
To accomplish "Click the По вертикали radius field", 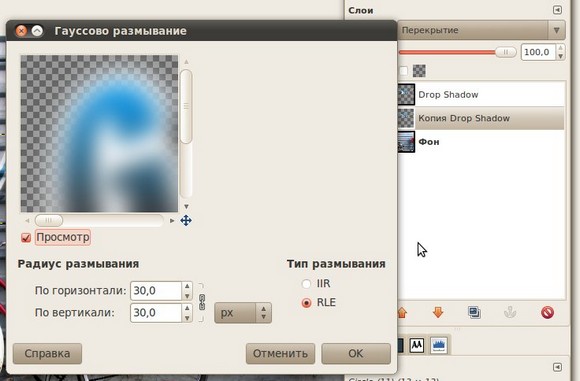I will [x=156, y=313].
